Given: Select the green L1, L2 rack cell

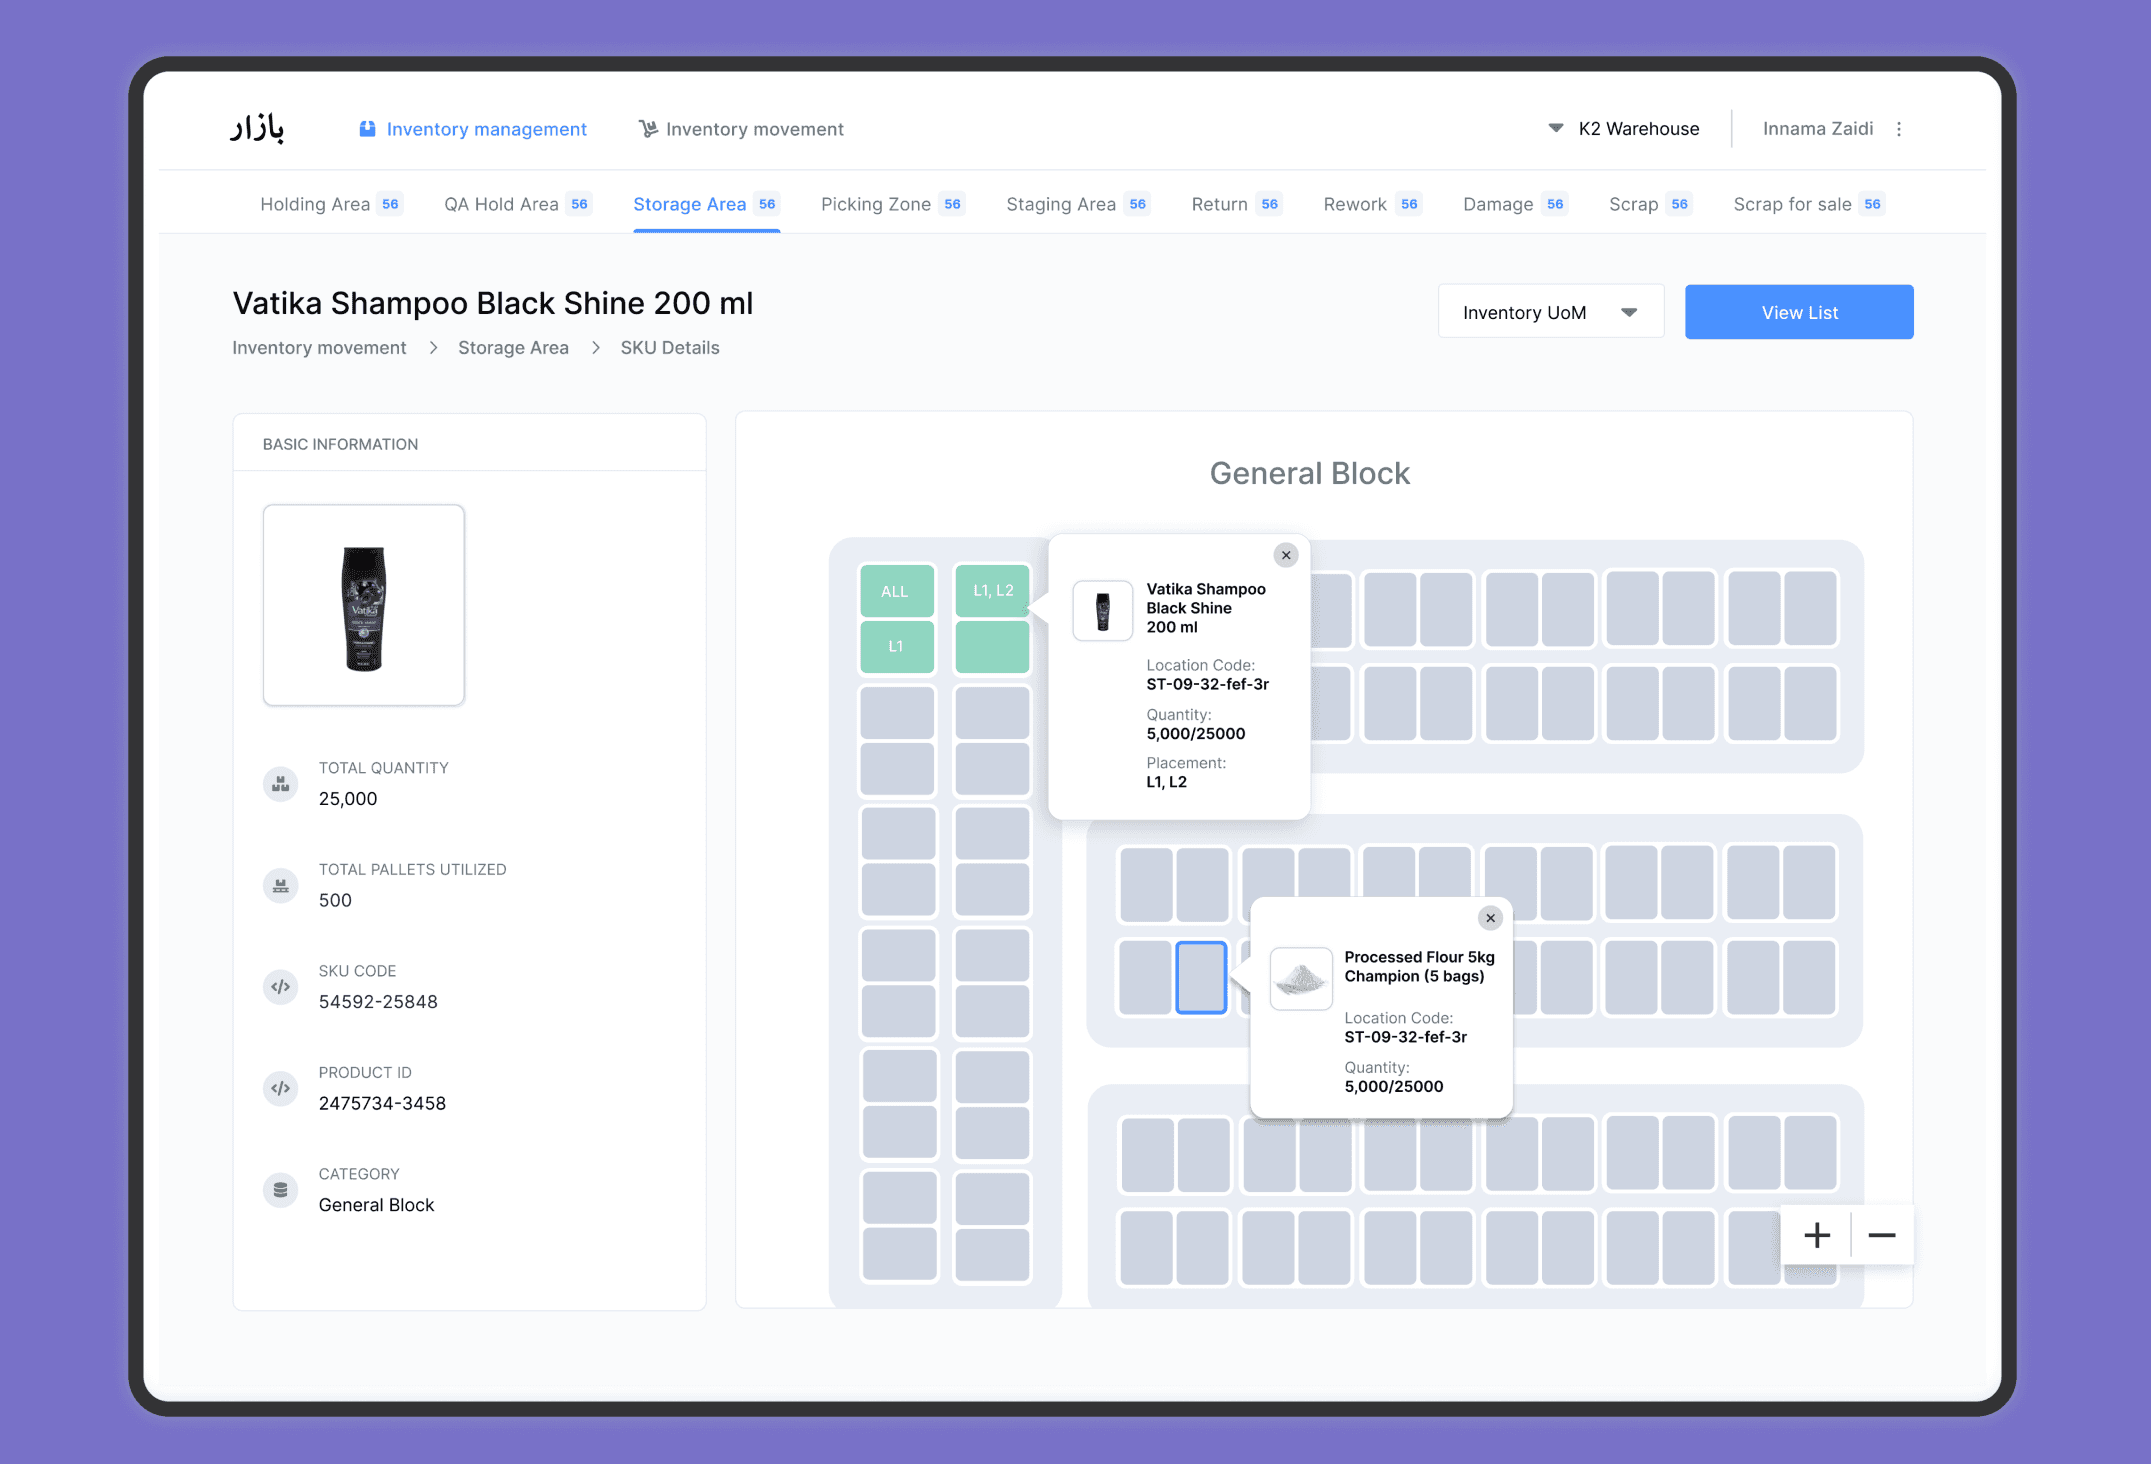Looking at the screenshot, I should (x=992, y=591).
